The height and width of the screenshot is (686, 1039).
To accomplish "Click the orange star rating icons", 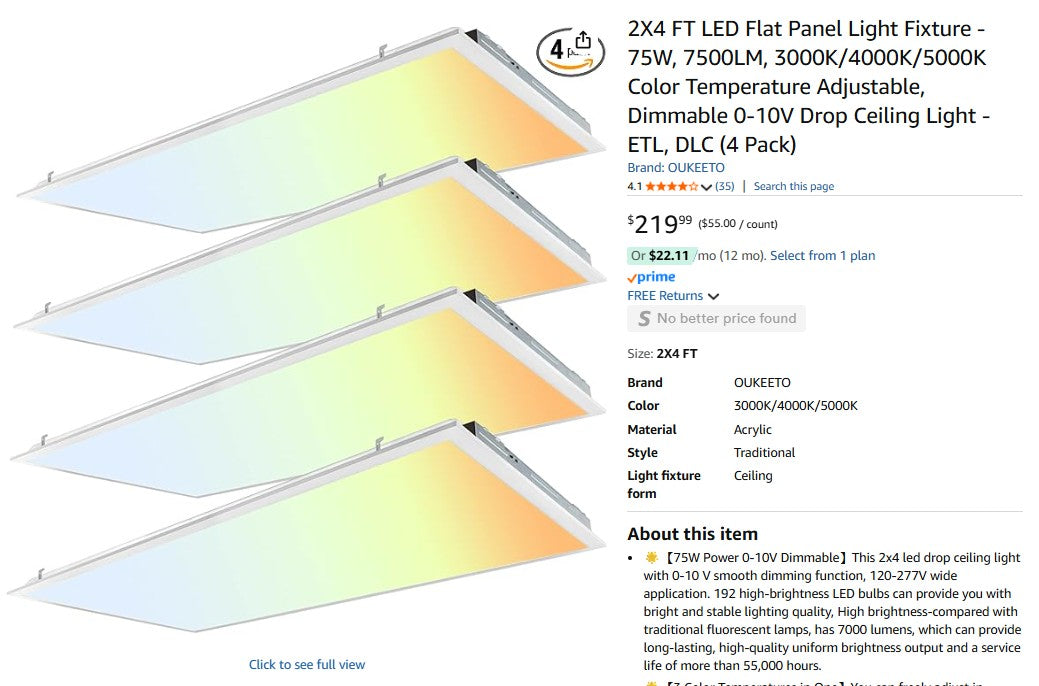I will pos(672,186).
